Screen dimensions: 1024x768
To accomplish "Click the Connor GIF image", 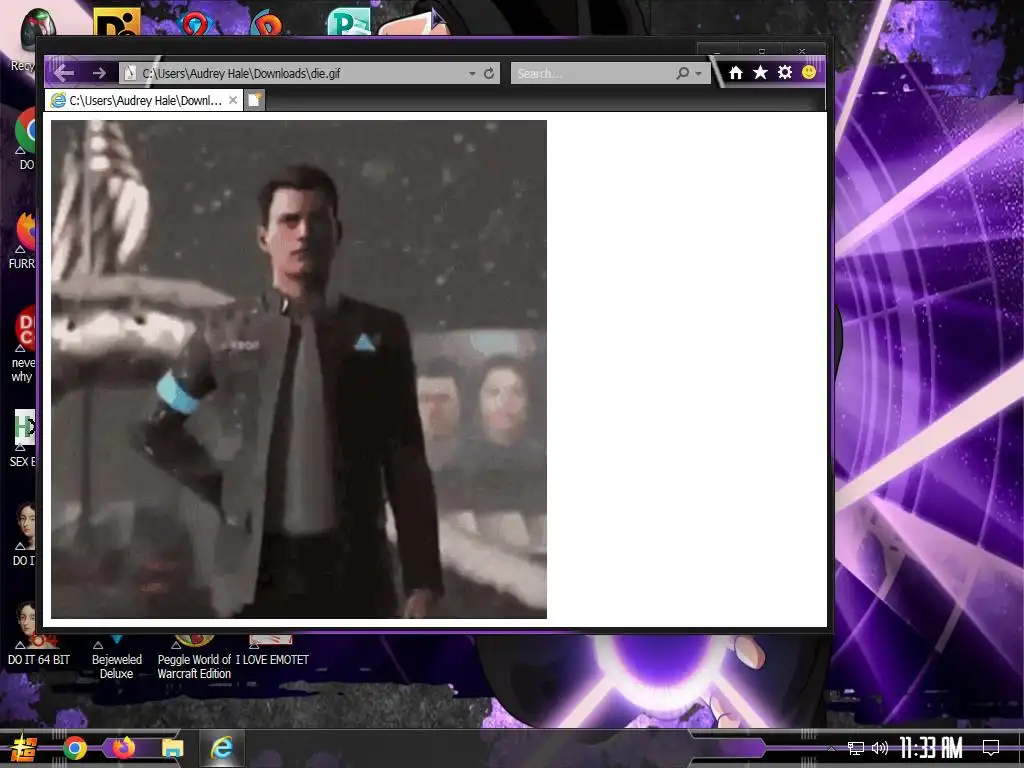I will click(x=298, y=369).
